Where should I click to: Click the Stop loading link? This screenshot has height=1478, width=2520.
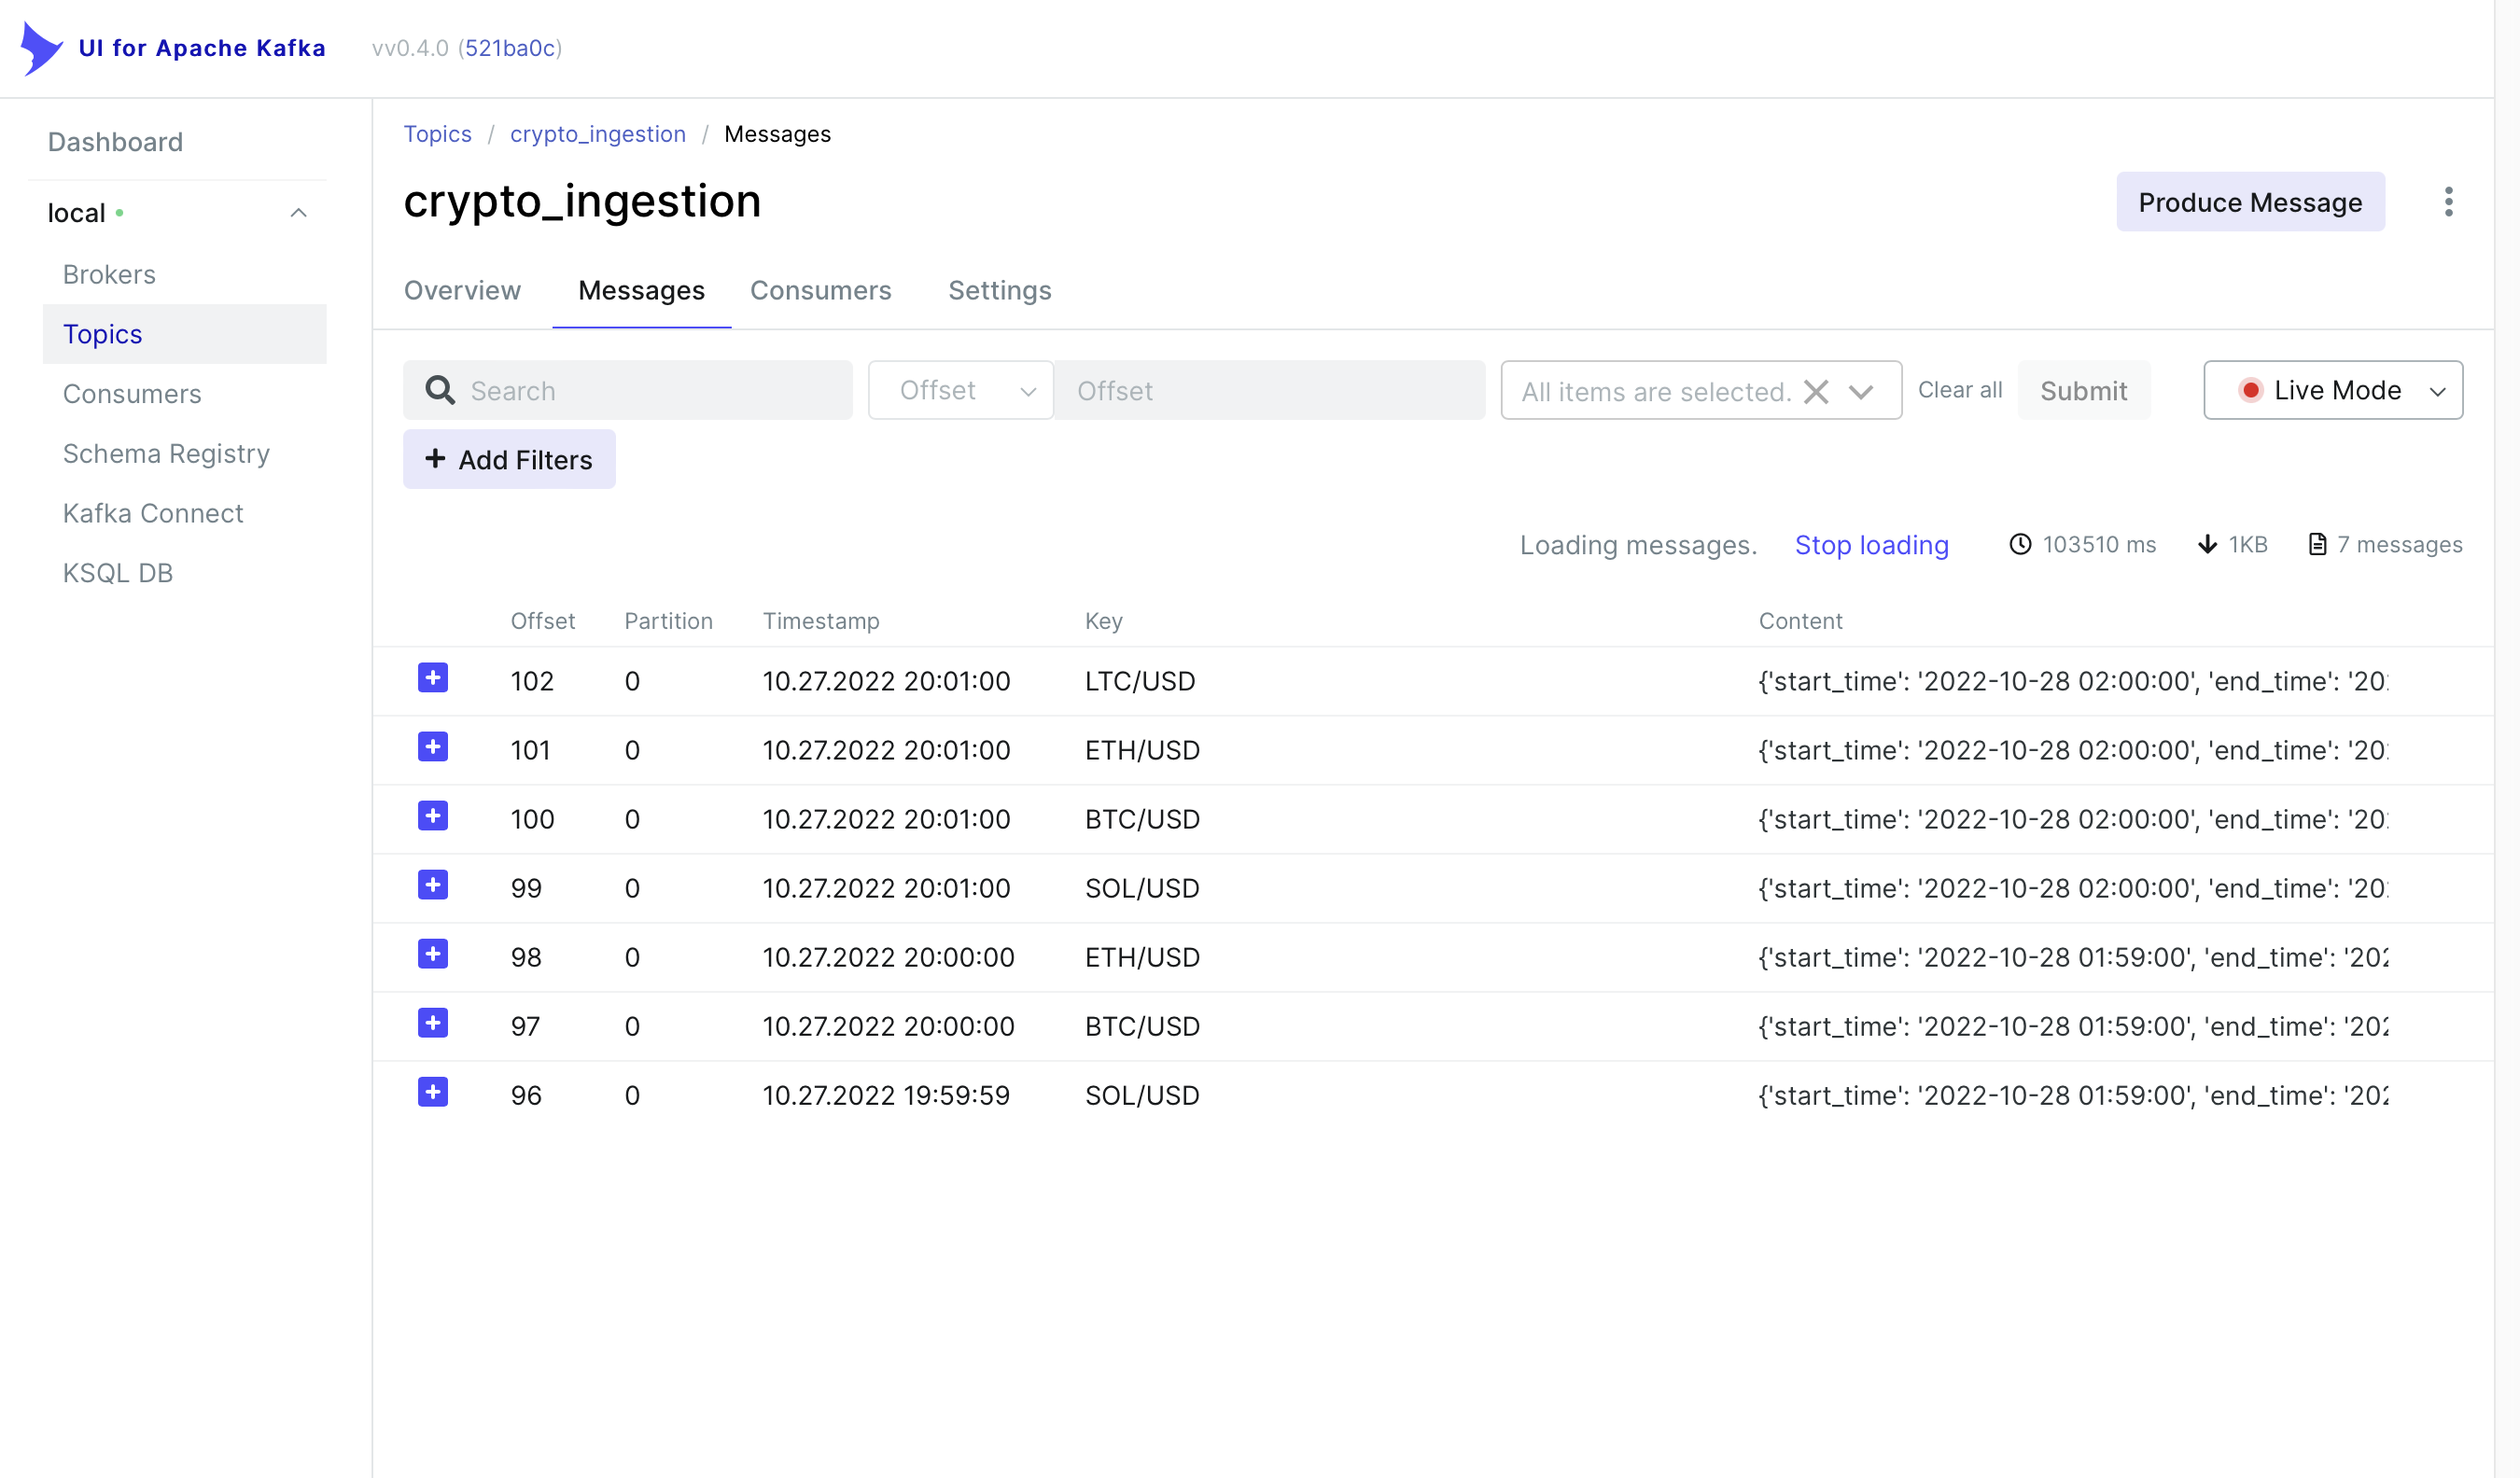pyautogui.click(x=1870, y=545)
